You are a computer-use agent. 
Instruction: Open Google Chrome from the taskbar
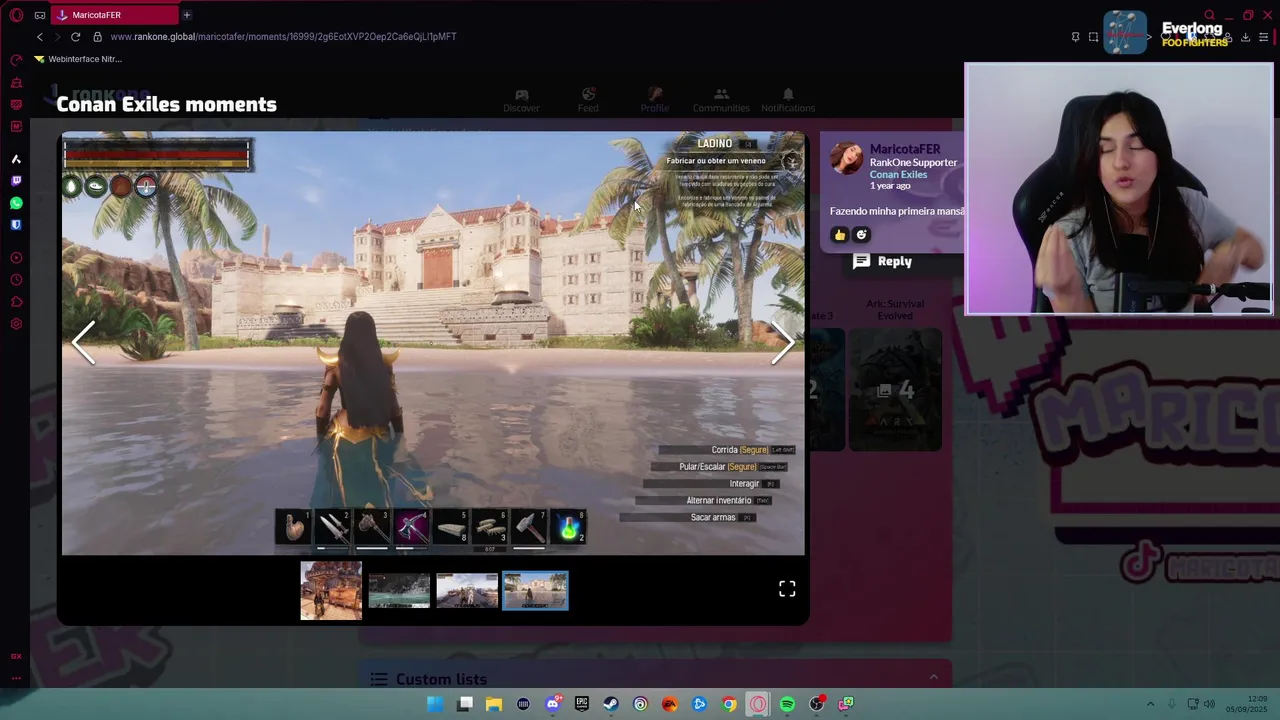pos(729,704)
